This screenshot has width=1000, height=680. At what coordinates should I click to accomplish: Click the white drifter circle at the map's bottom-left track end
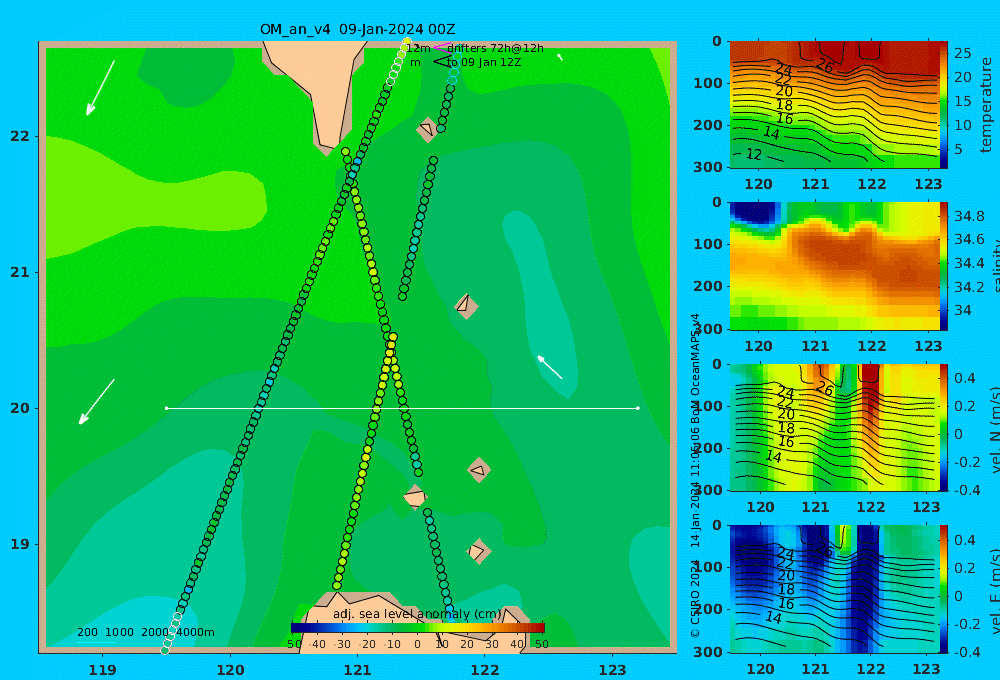[x=165, y=650]
